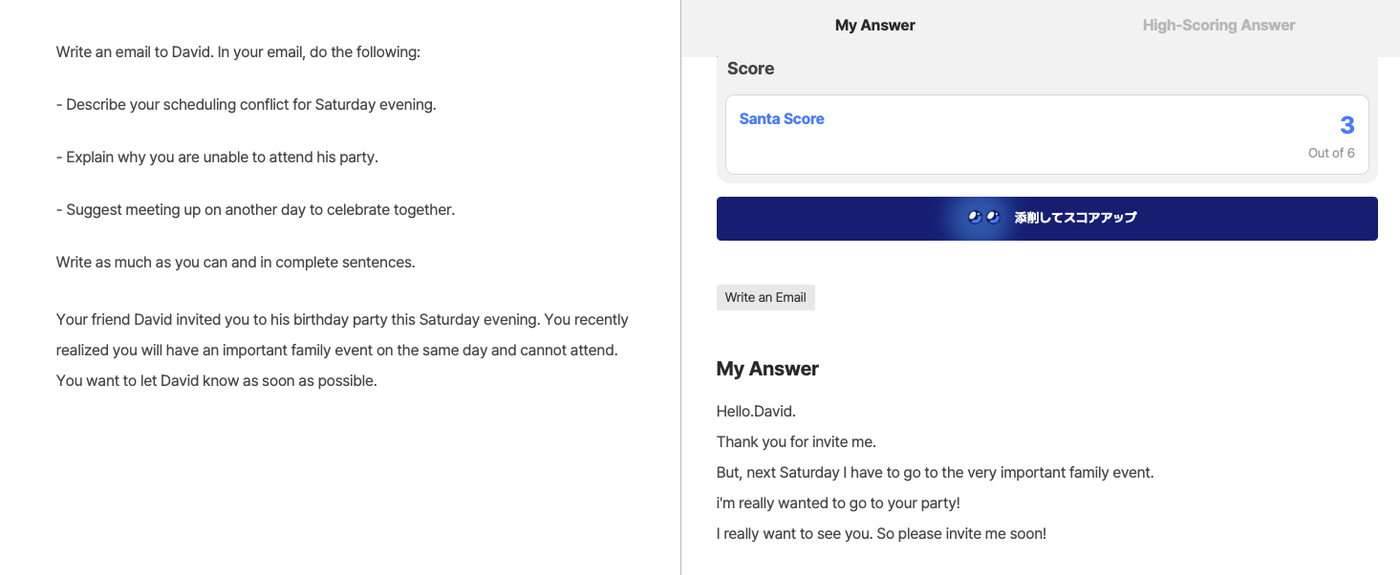Viewport: 1400px width, 575px height.
Task: Click the sentence about the family event
Action: [935, 472]
